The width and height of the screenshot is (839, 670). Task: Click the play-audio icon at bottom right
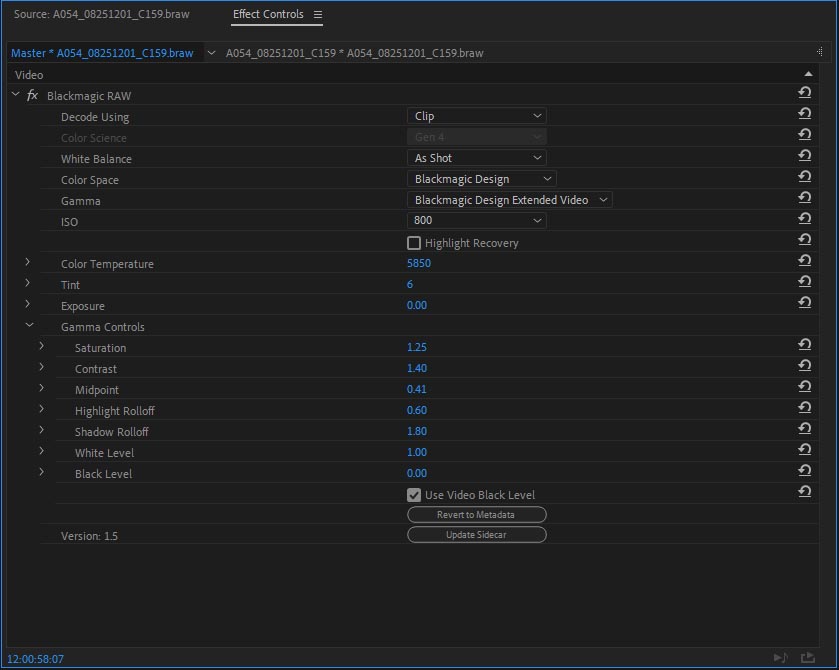(781, 658)
